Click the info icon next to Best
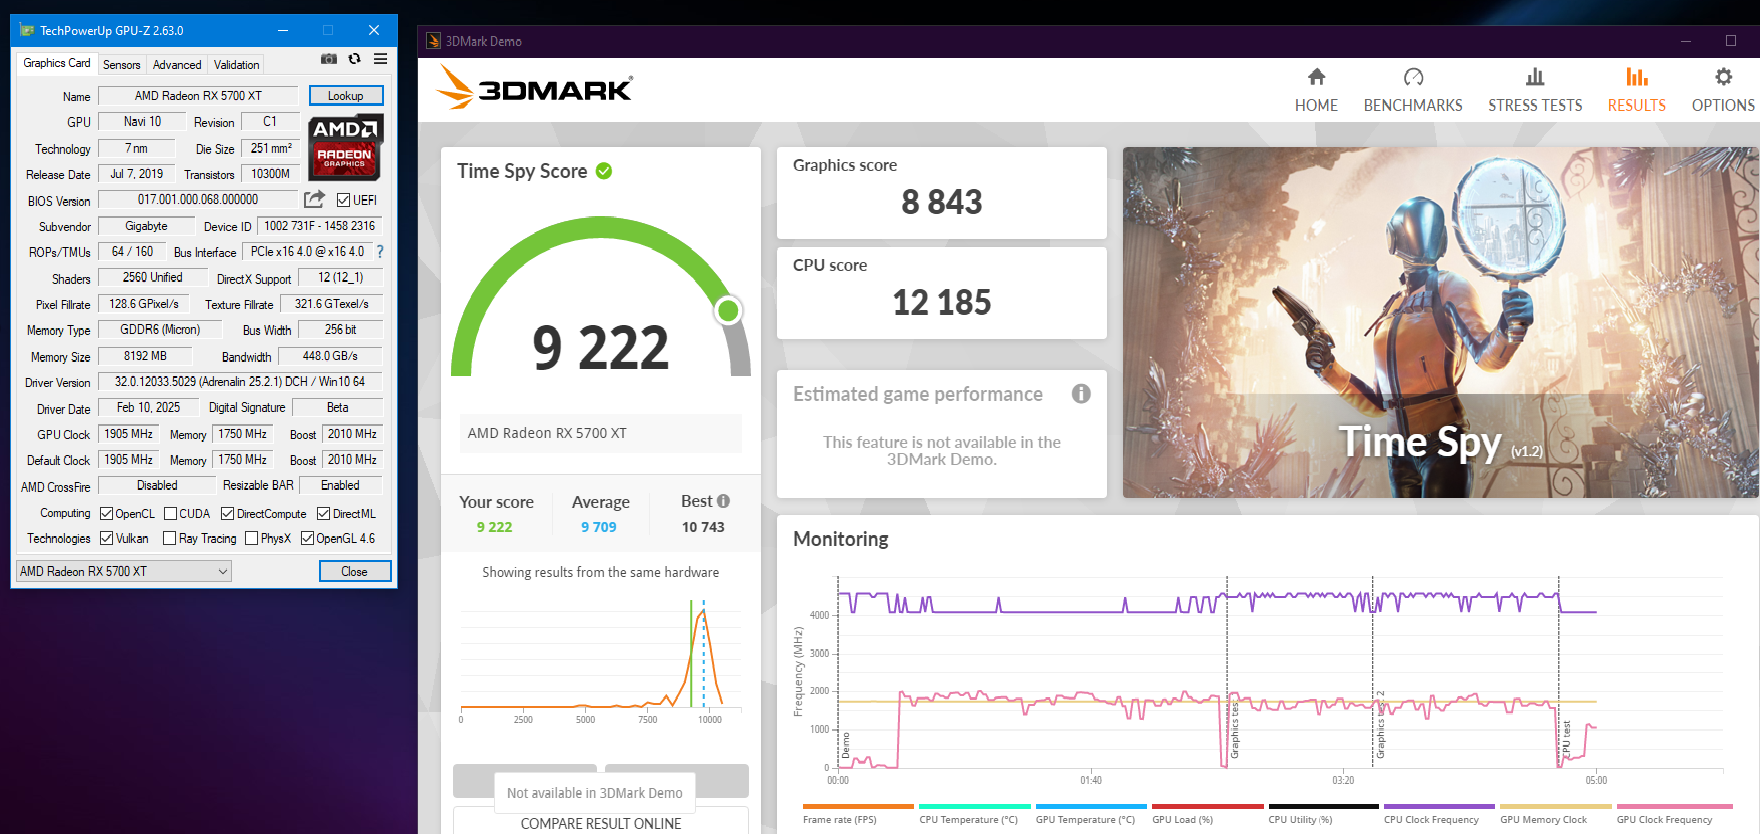The width and height of the screenshot is (1760, 834). coord(723,501)
